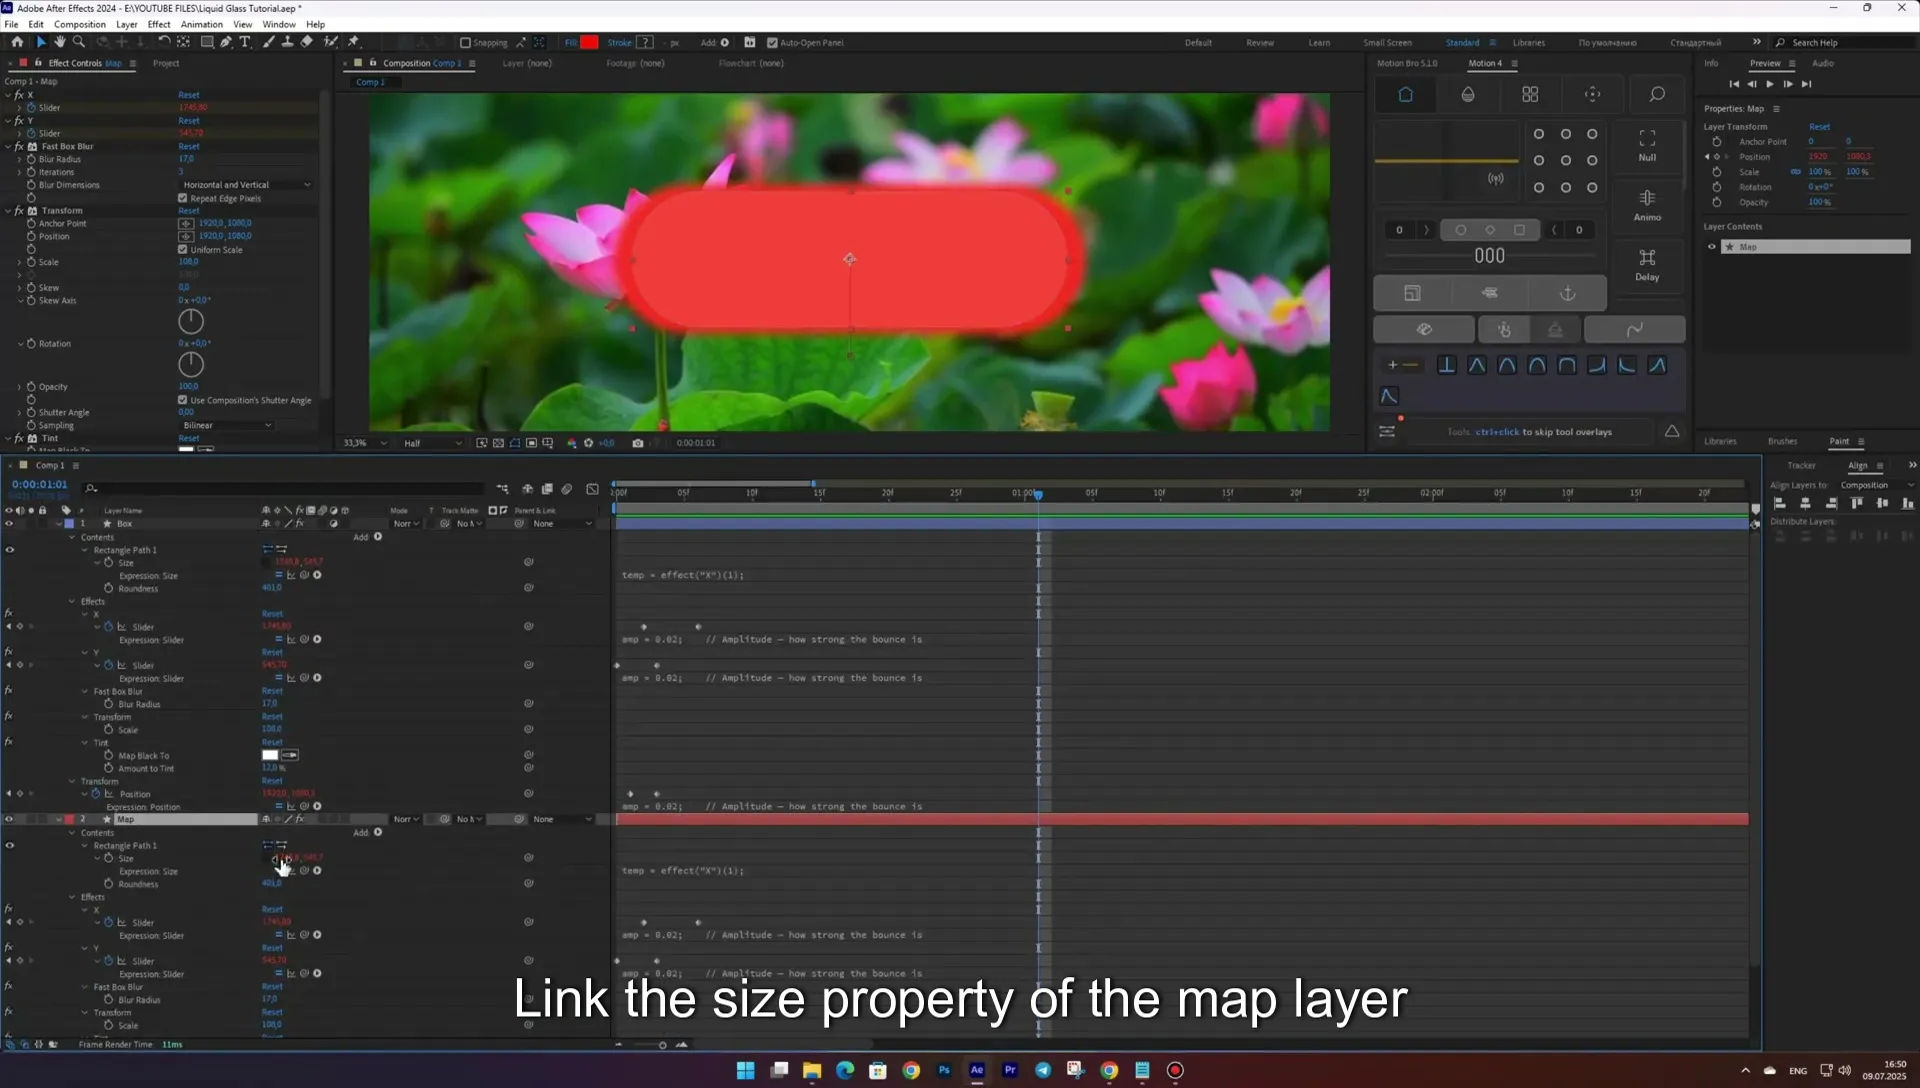Viewport: 1920px width, 1088px height.
Task: Toggle the Snapping checkbox
Action: click(x=465, y=43)
